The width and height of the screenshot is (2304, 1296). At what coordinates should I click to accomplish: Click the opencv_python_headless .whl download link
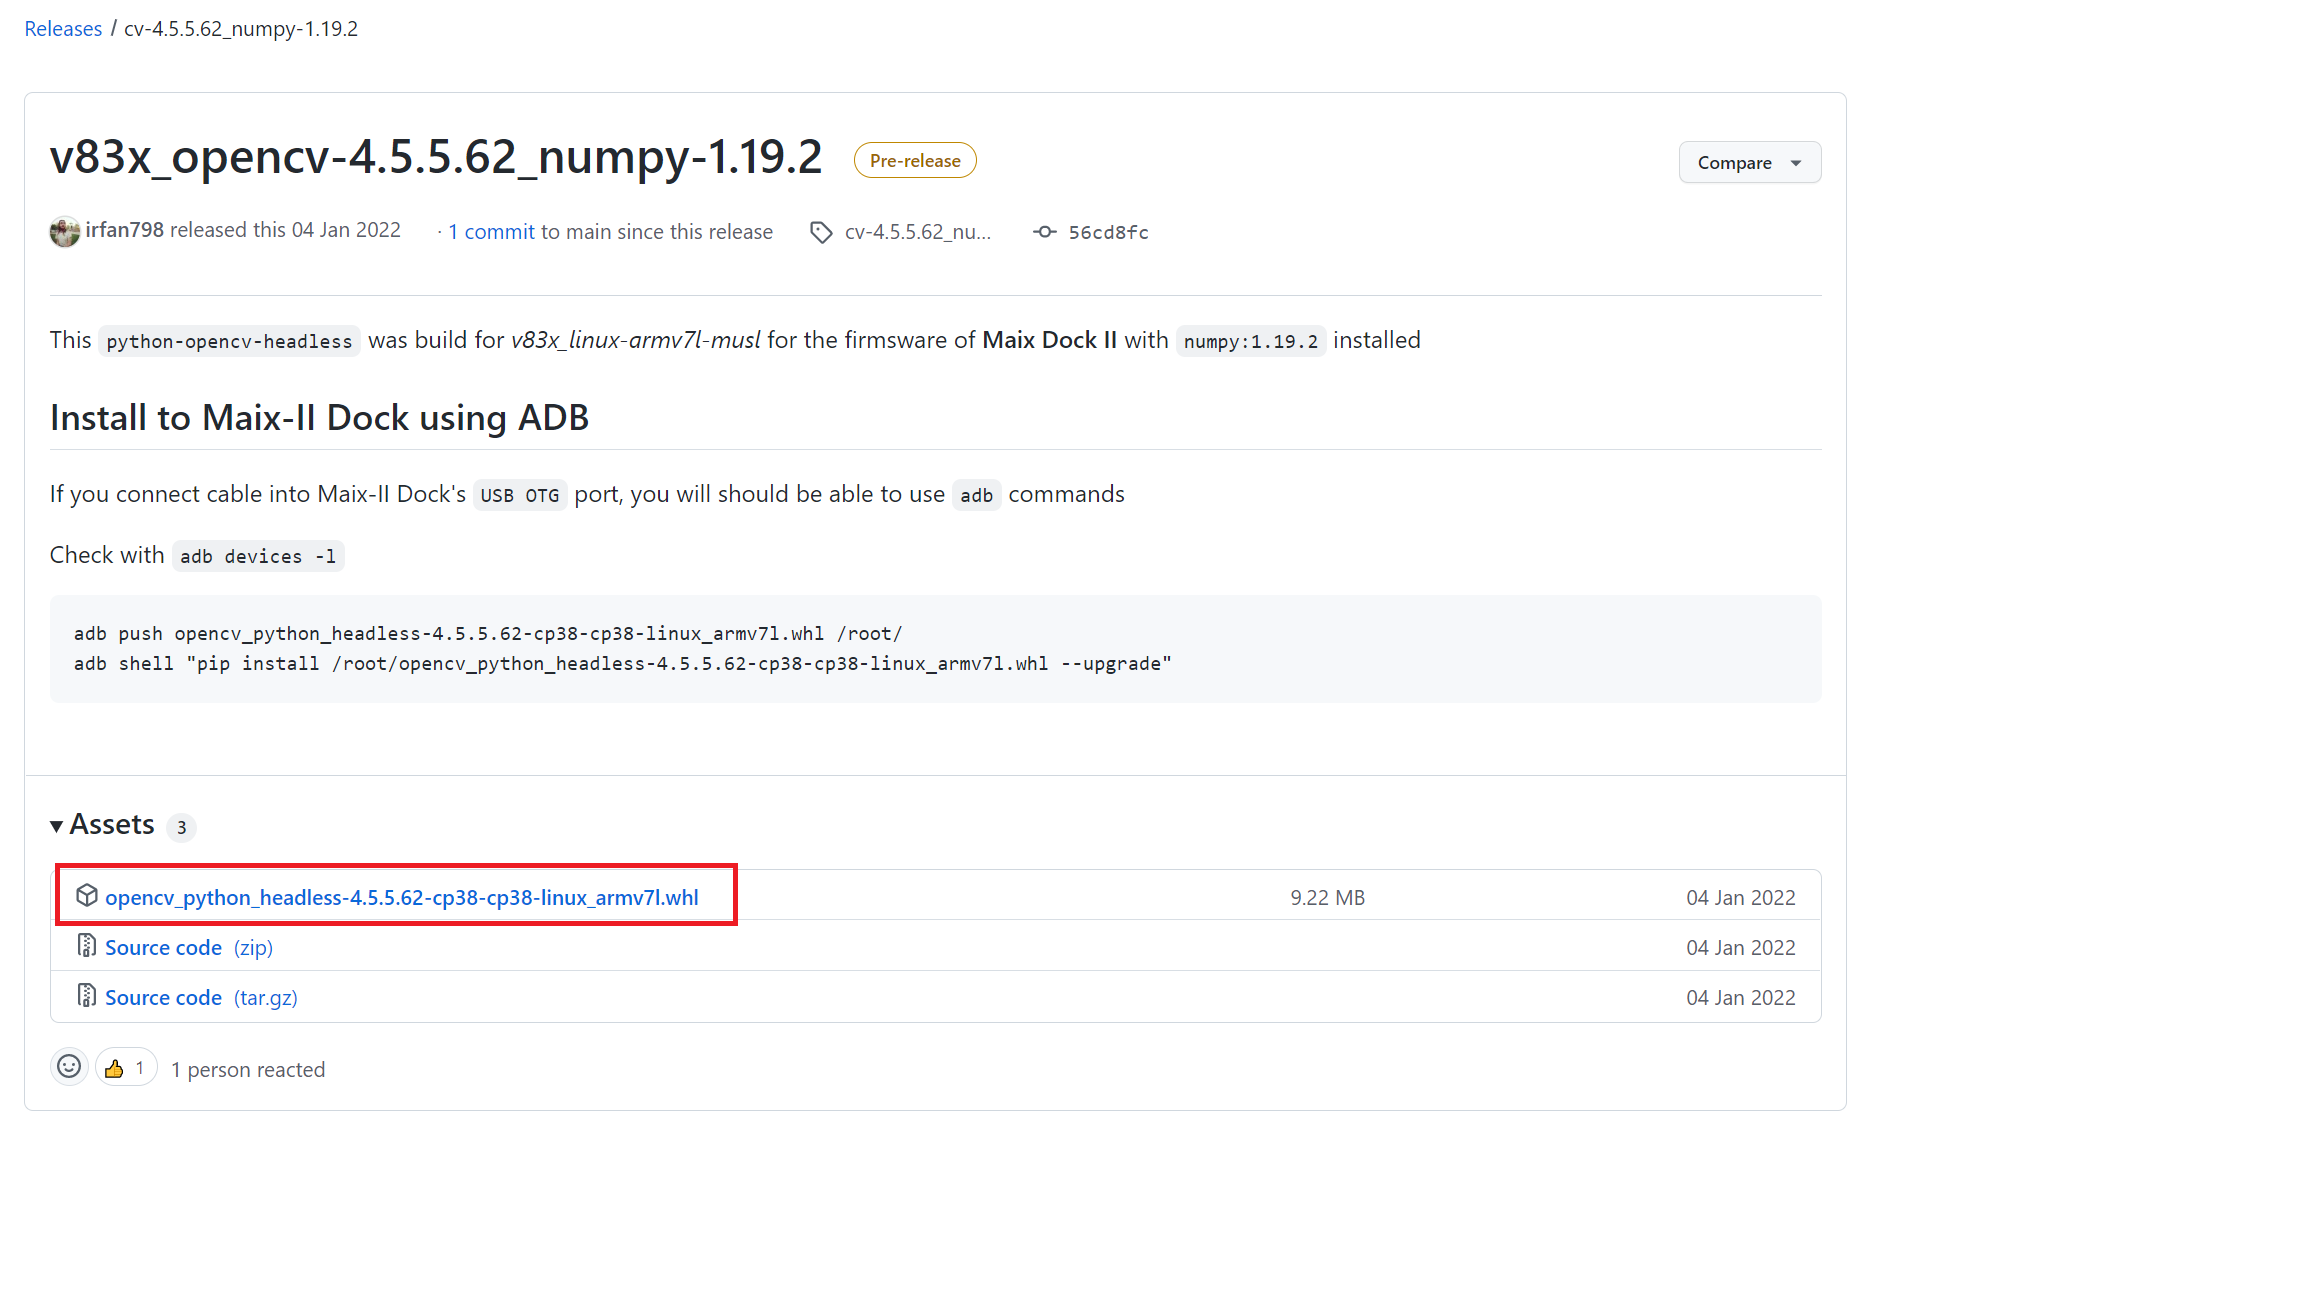(x=400, y=897)
